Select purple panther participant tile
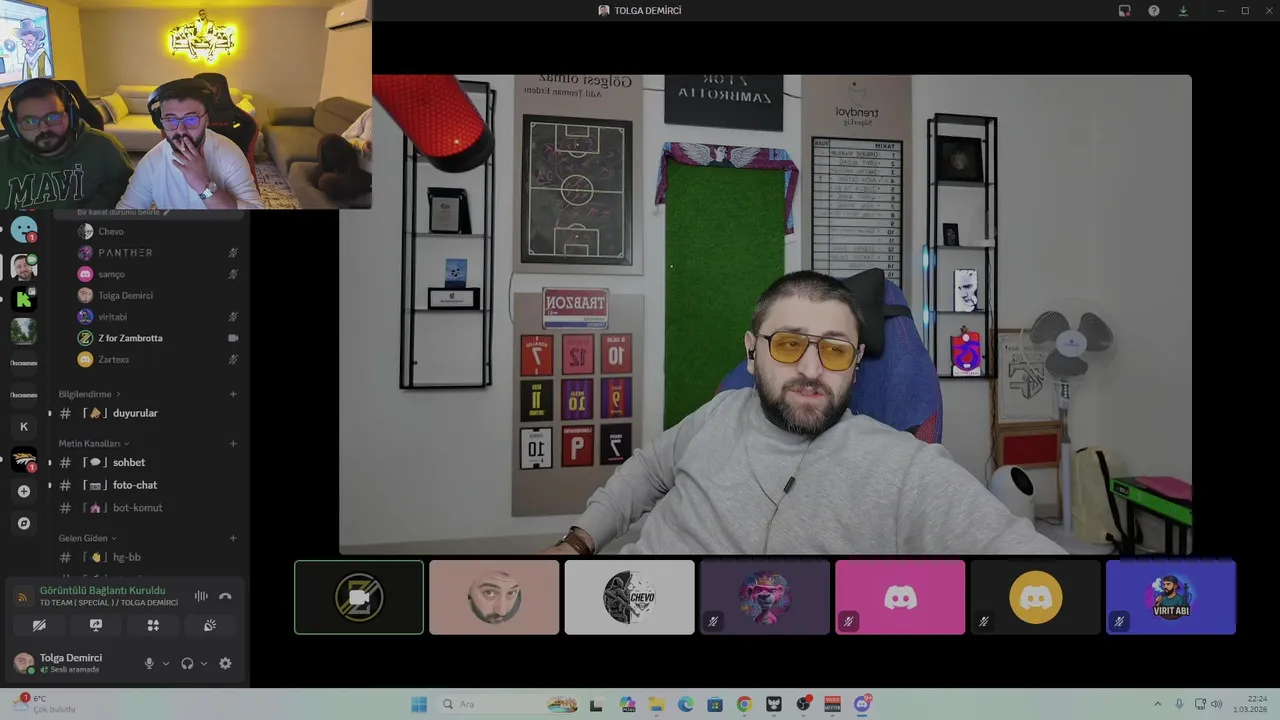Viewport: 1280px width, 720px height. point(765,597)
